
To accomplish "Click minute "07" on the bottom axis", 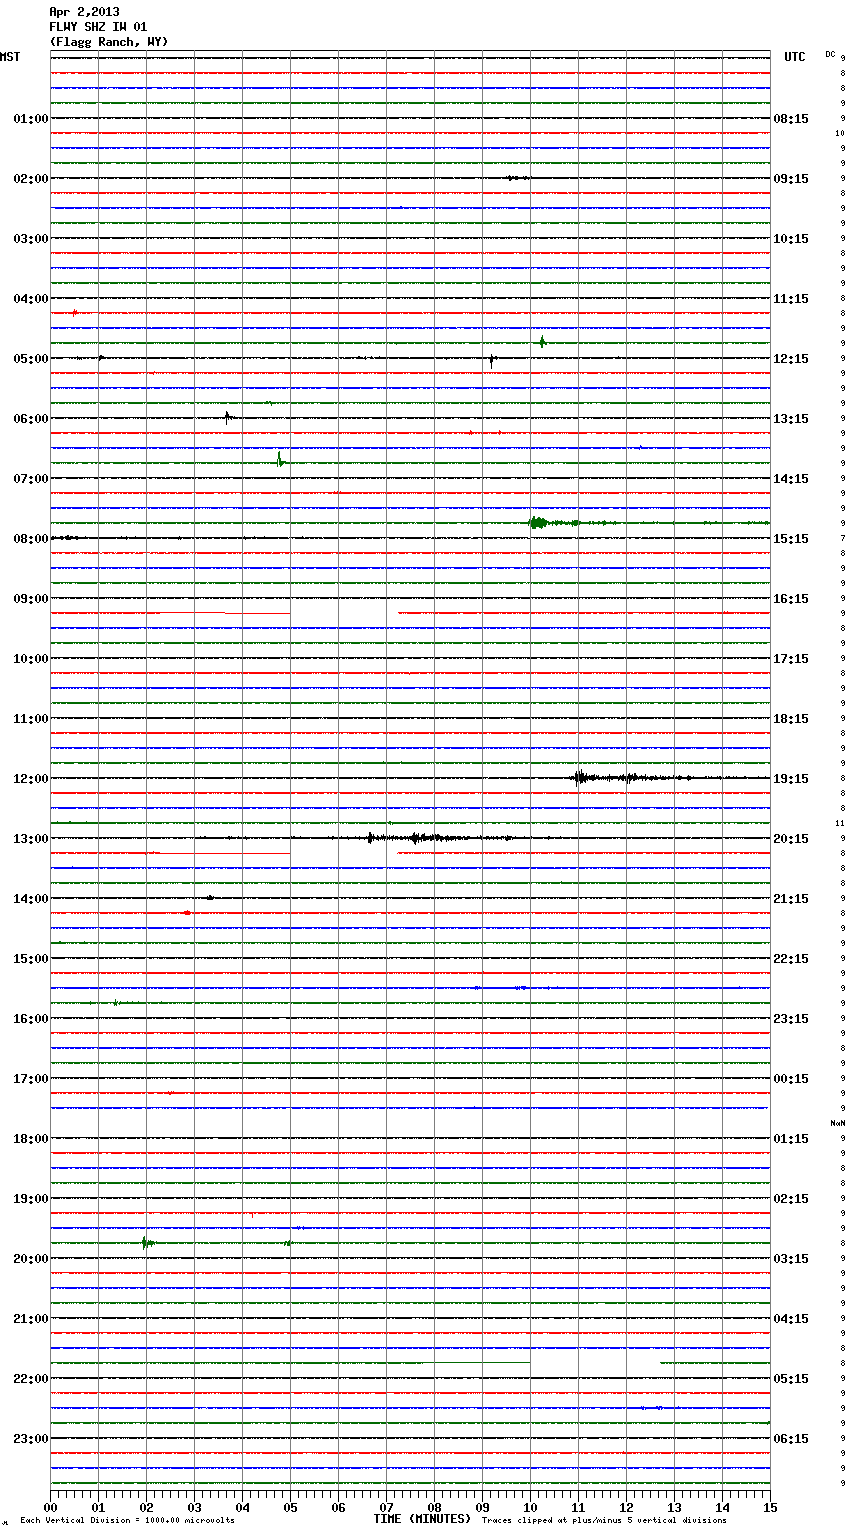I will click(x=386, y=1507).
